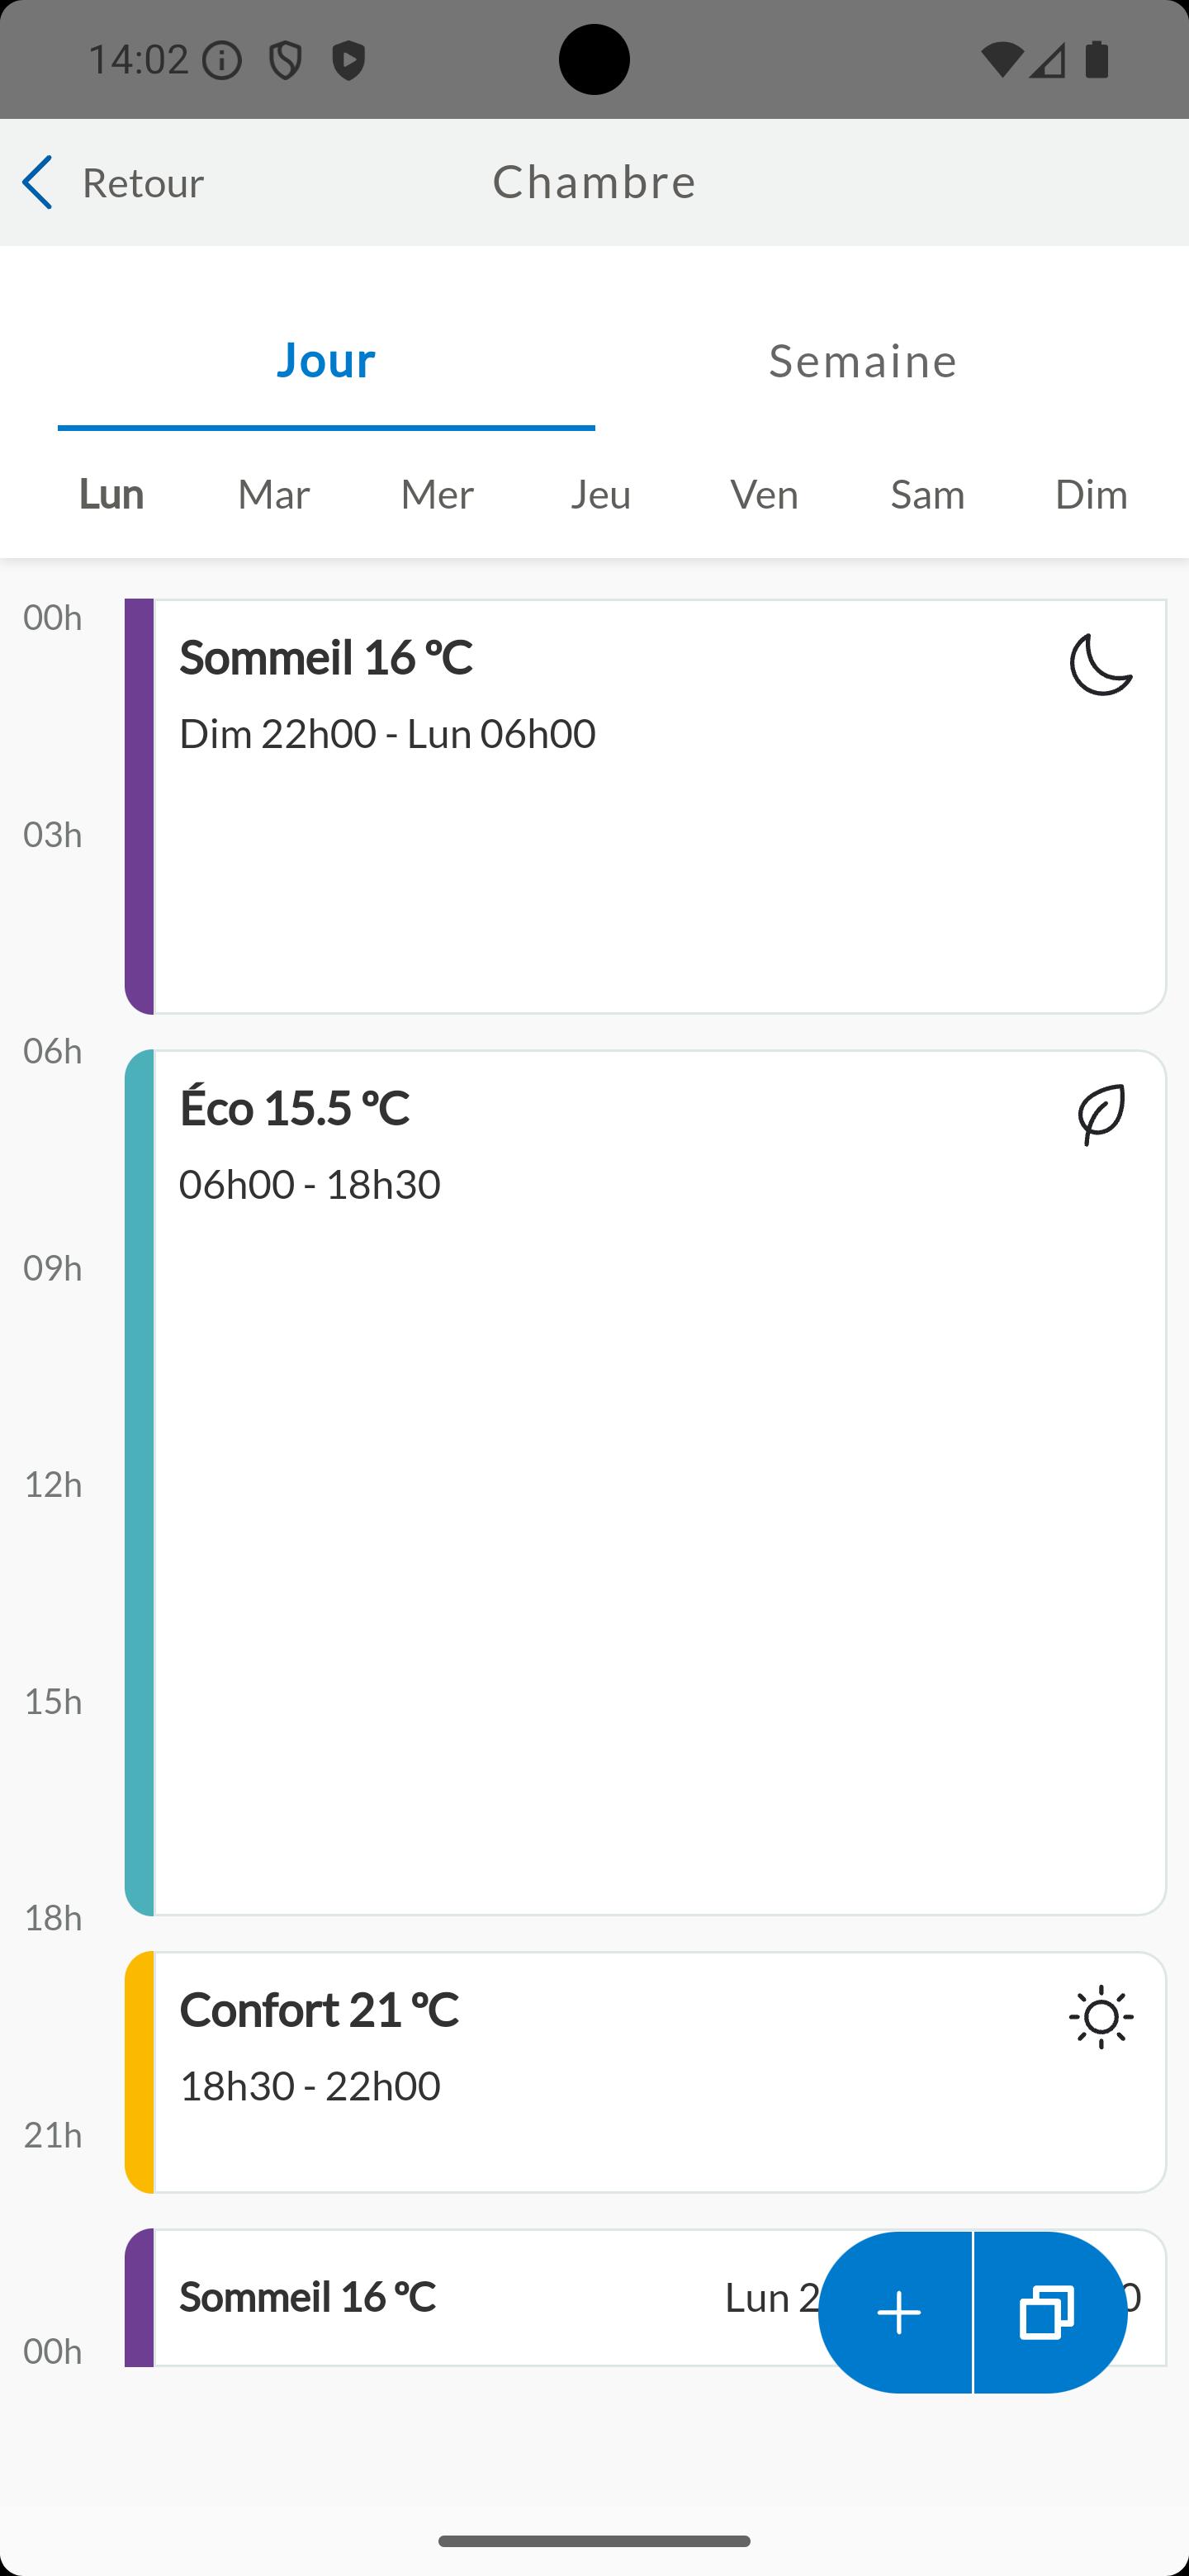
Task: Click the moon icon on Sommeil card
Action: [x=1101, y=664]
